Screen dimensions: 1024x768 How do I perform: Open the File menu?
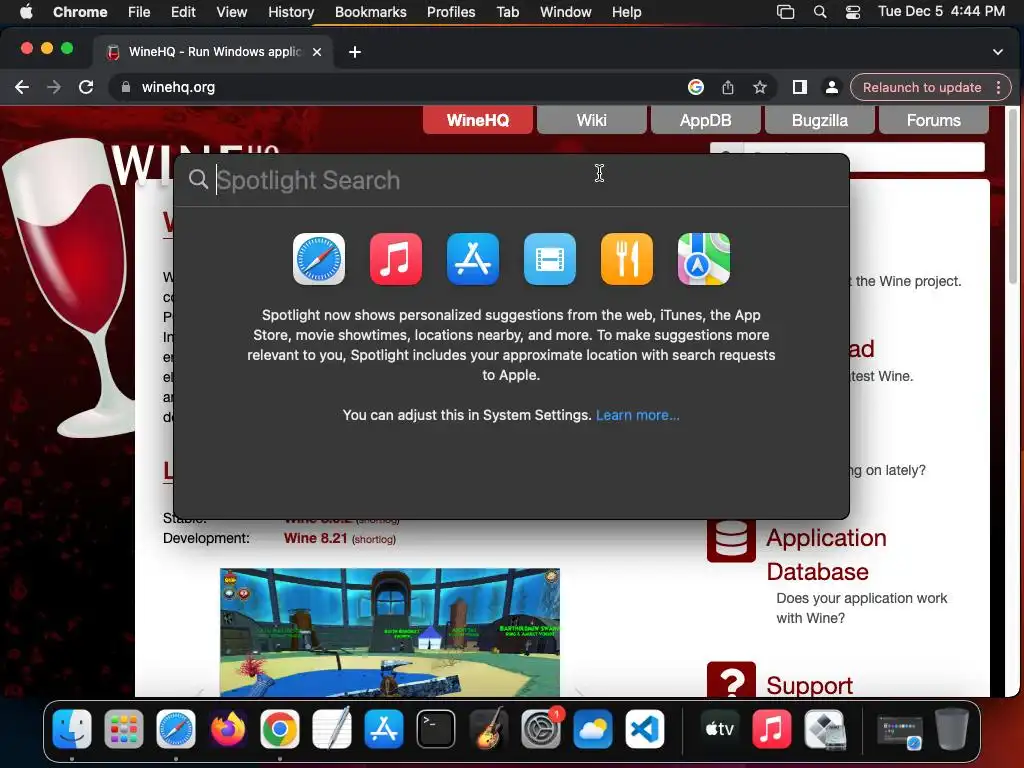pos(139,12)
